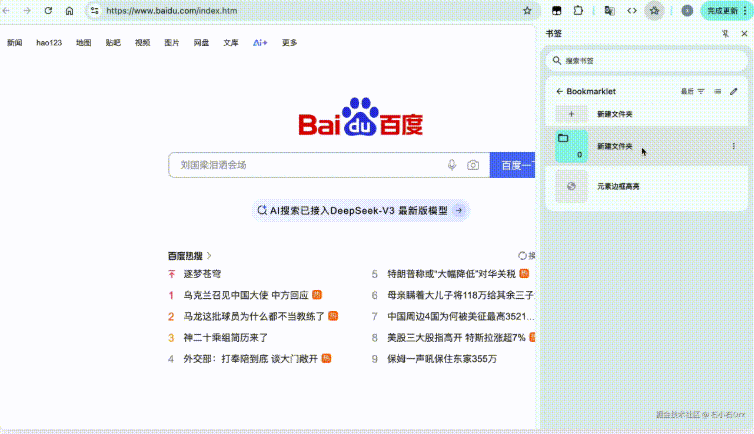
Task: Open hot search 马龙这批球员为什么都不当教练了
Action: coord(254,316)
